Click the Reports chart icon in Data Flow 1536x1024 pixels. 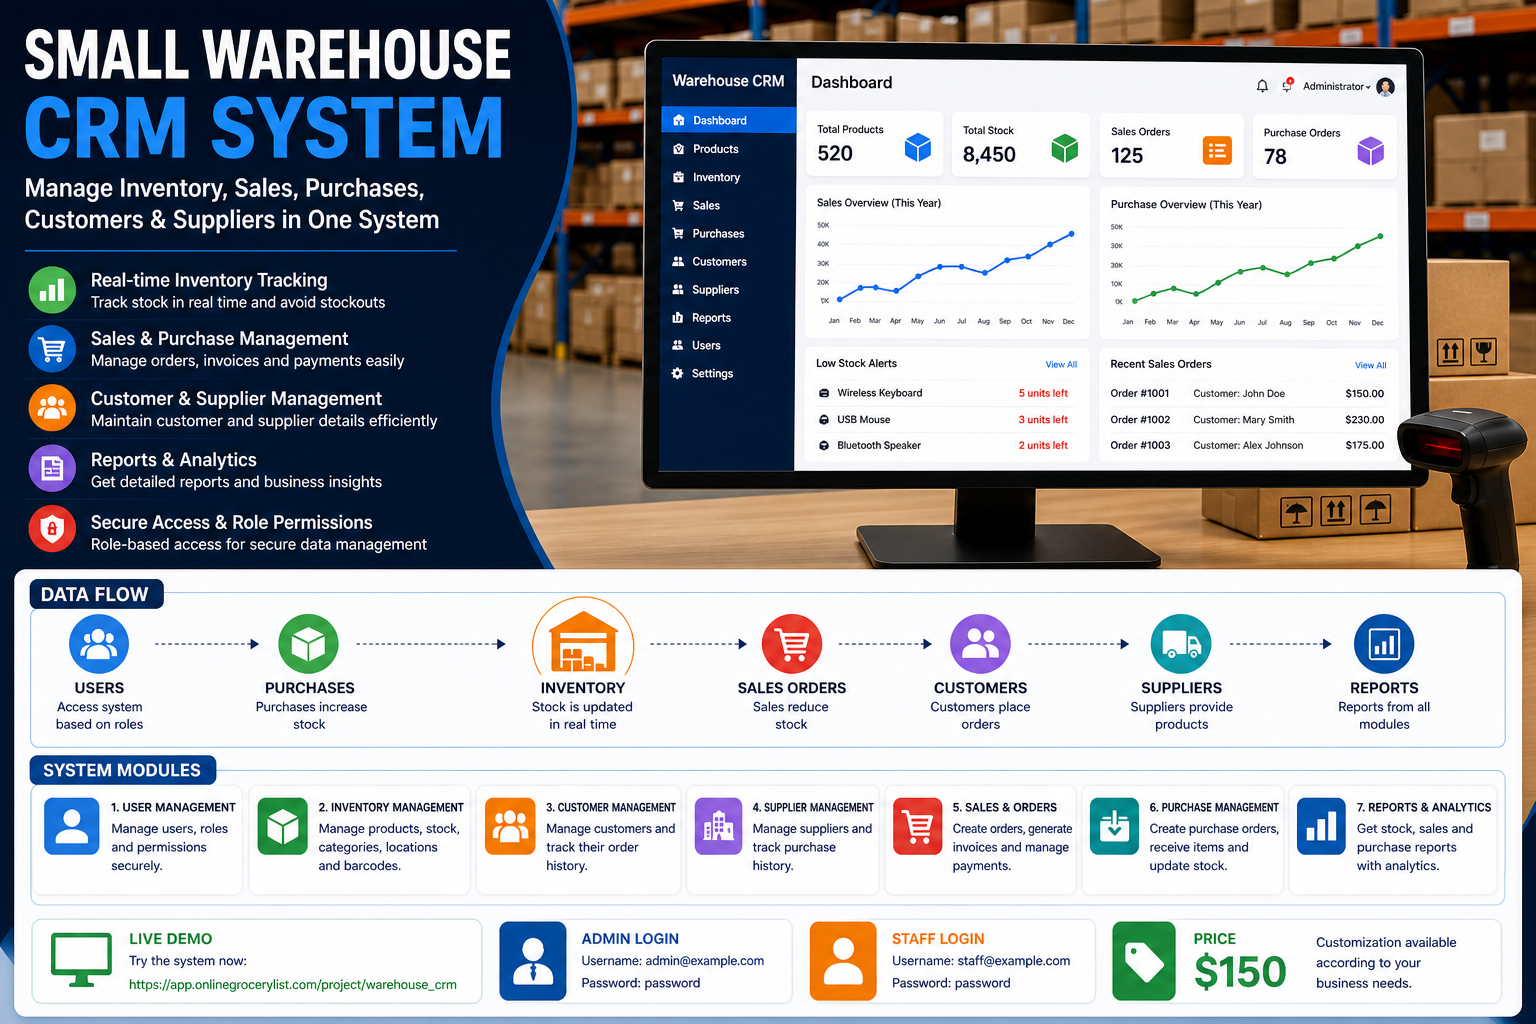1384,644
